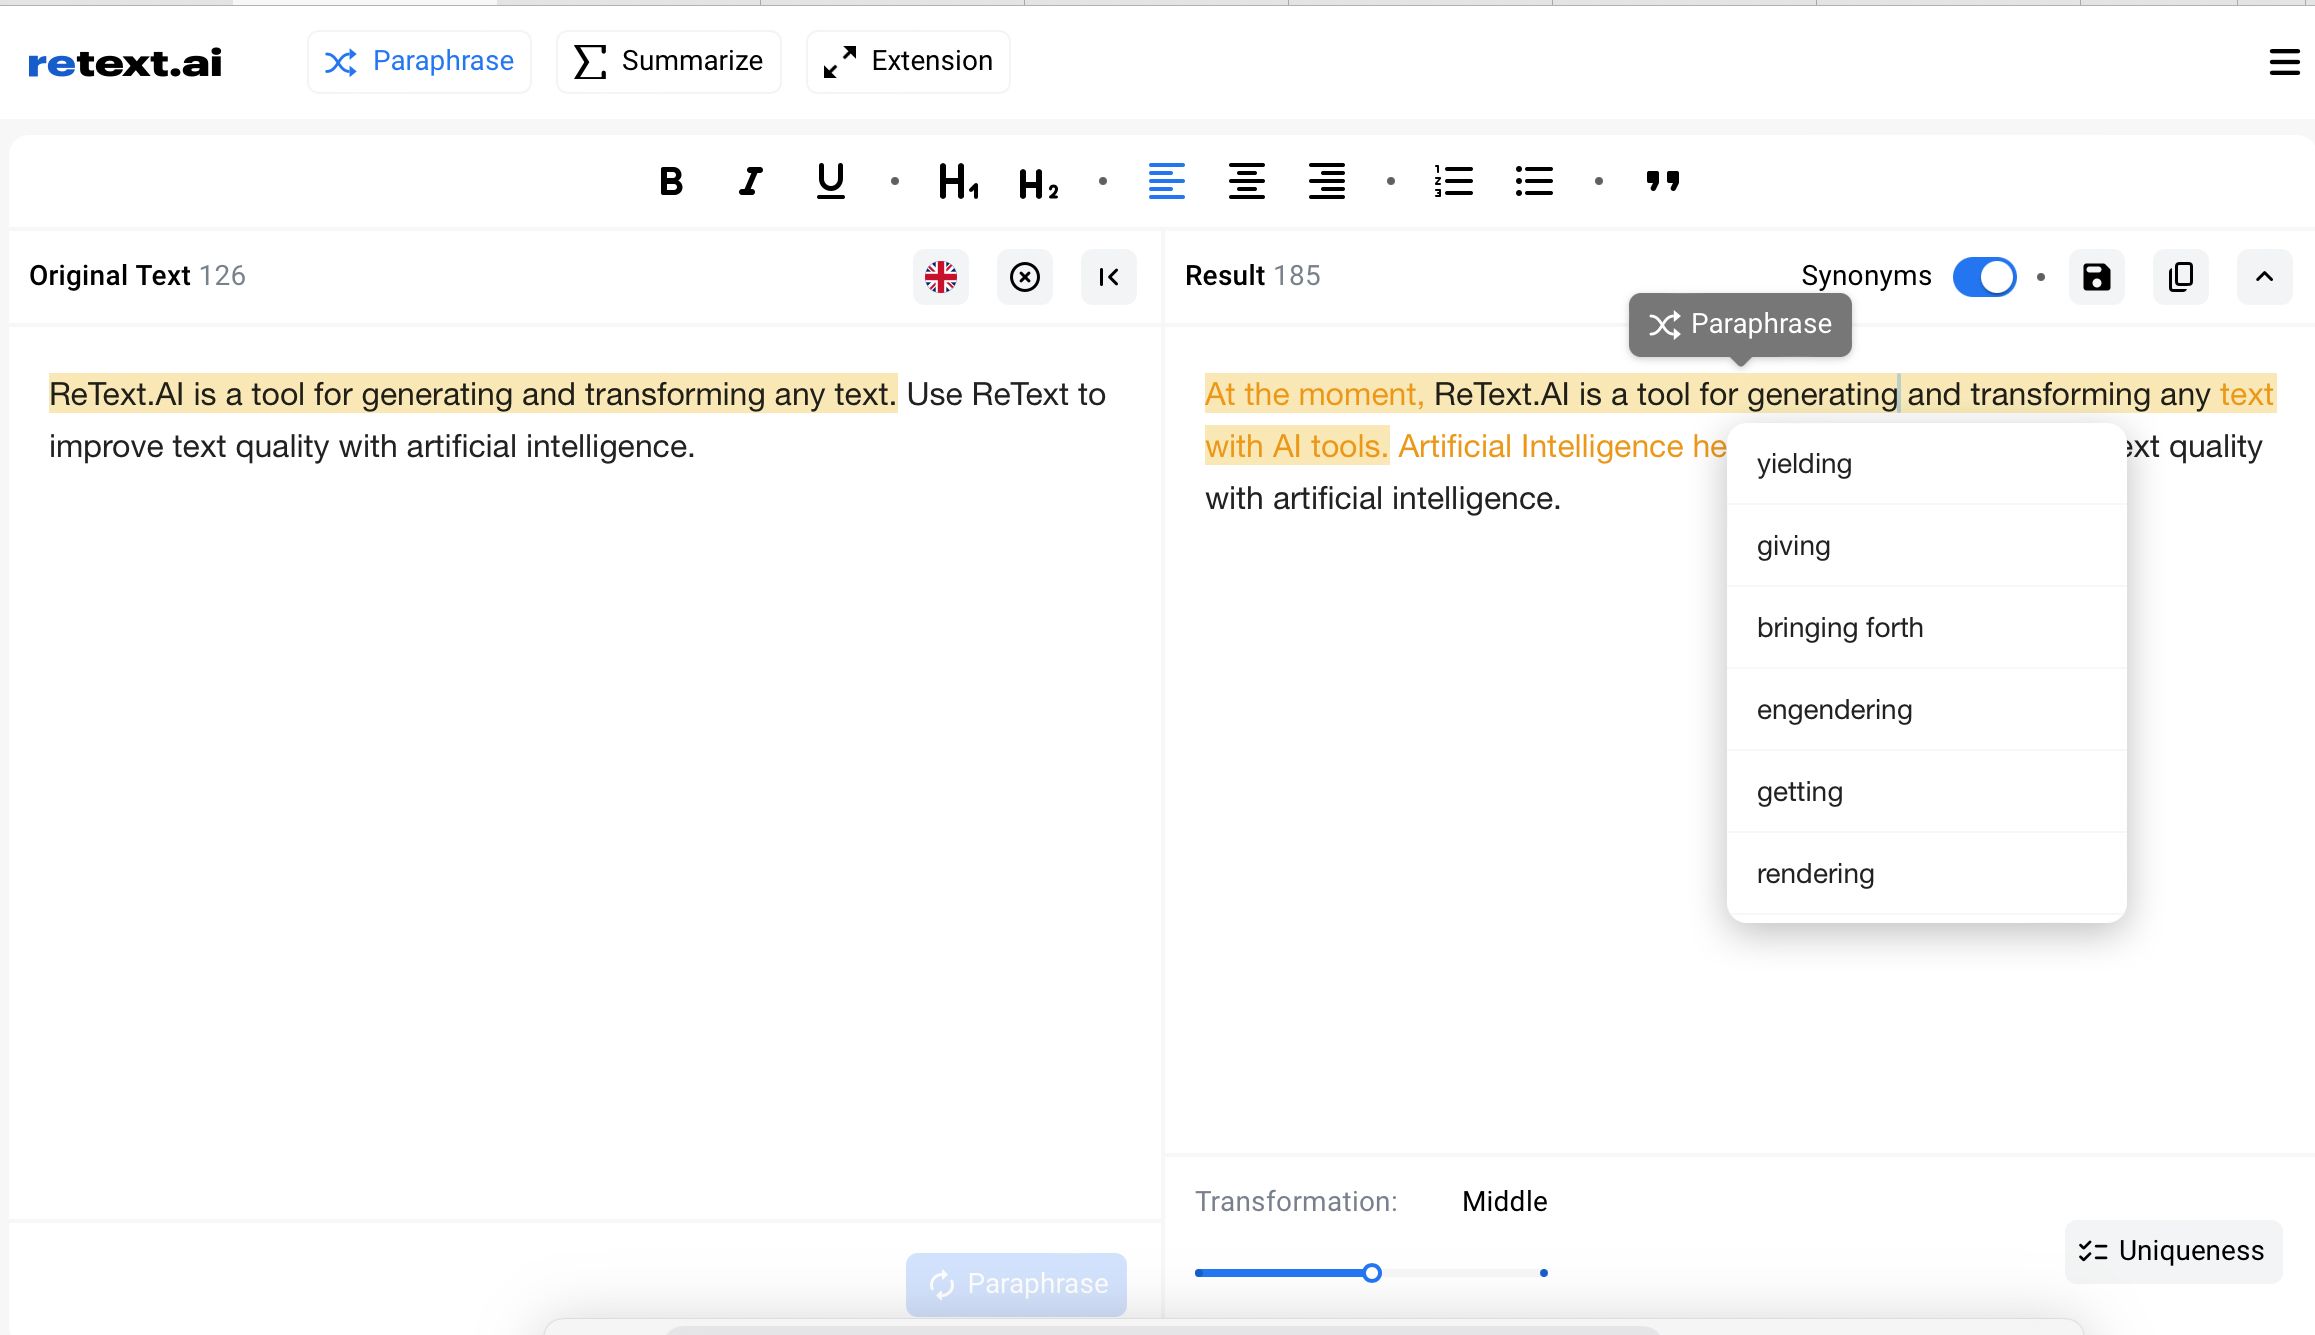This screenshot has height=1335, width=2315.
Task: Insert a bulleted list
Action: click(x=1534, y=181)
